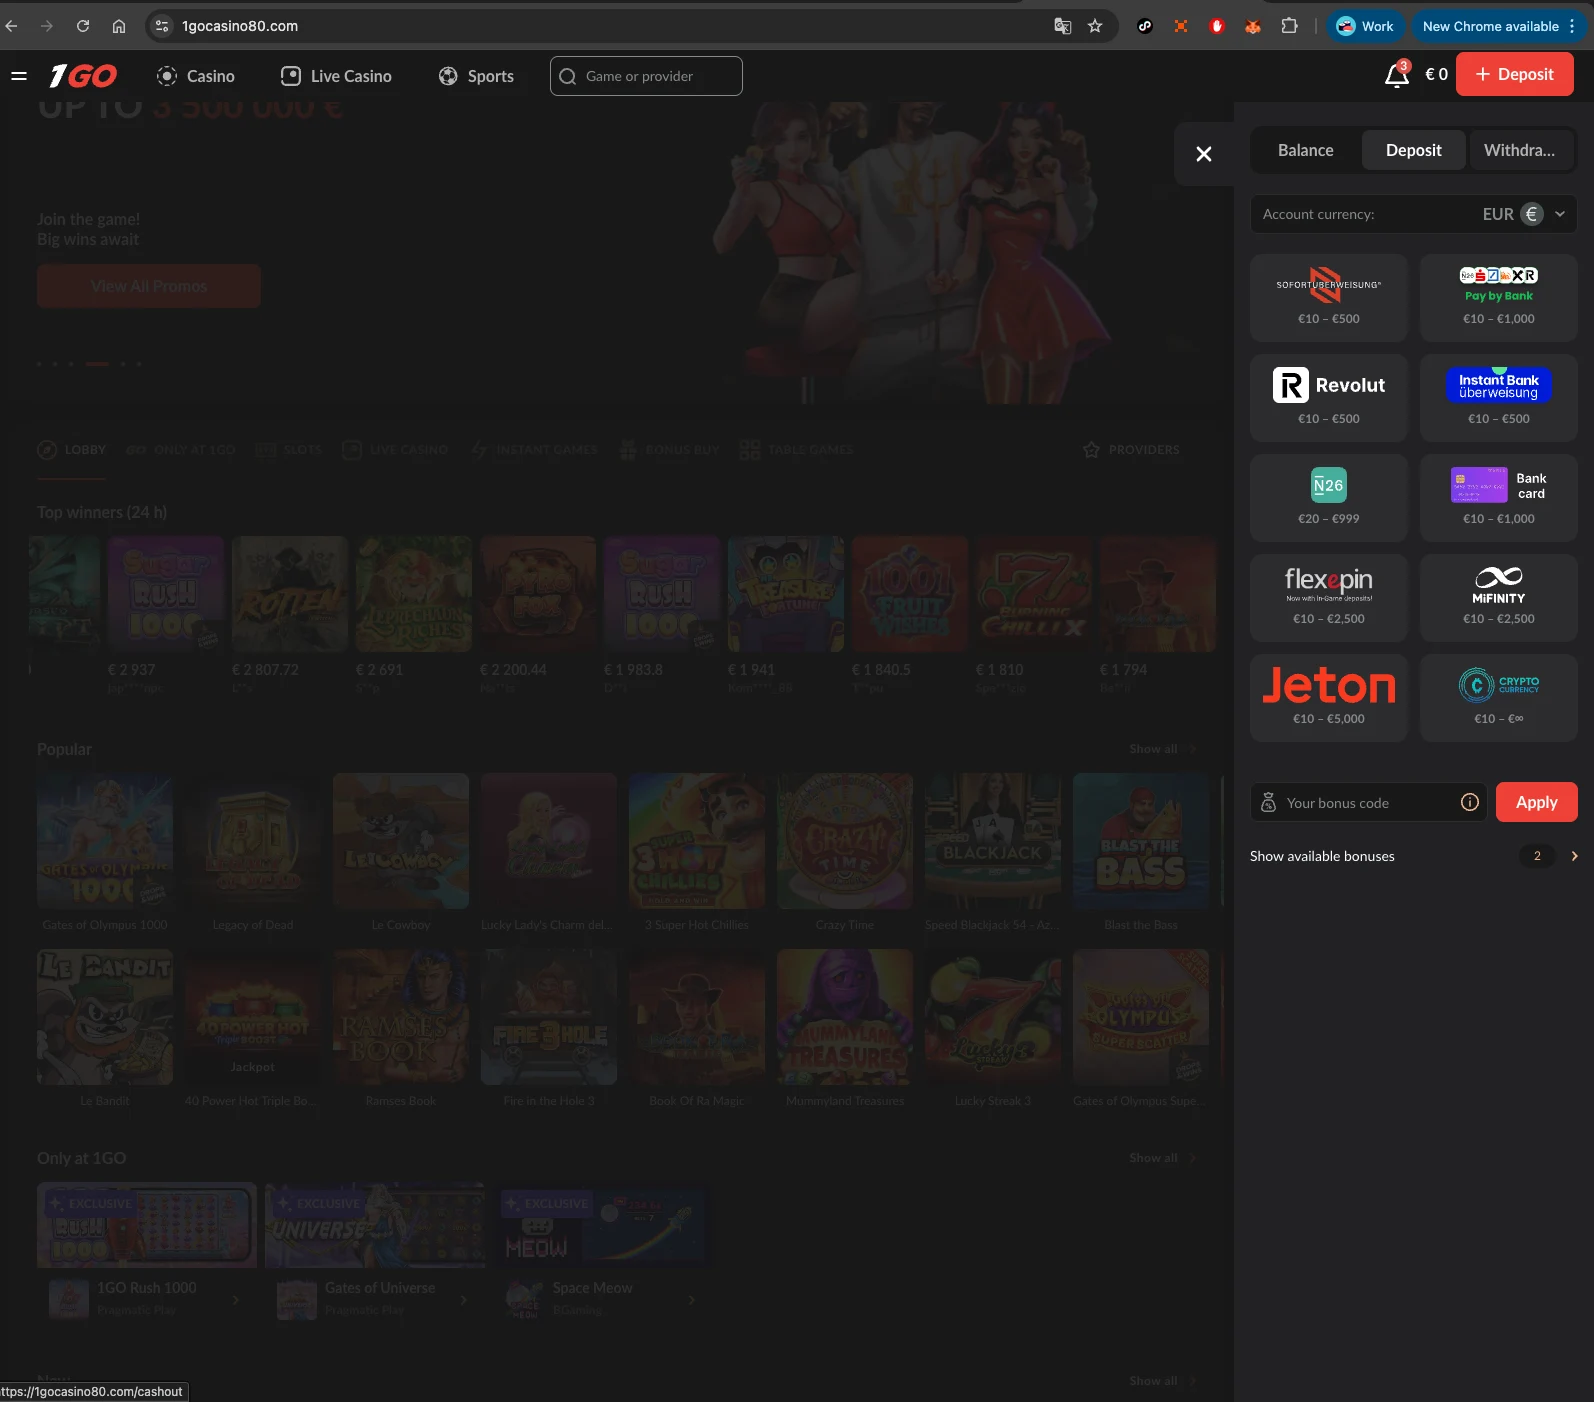Open the Chrome Work profile menu

1365,26
